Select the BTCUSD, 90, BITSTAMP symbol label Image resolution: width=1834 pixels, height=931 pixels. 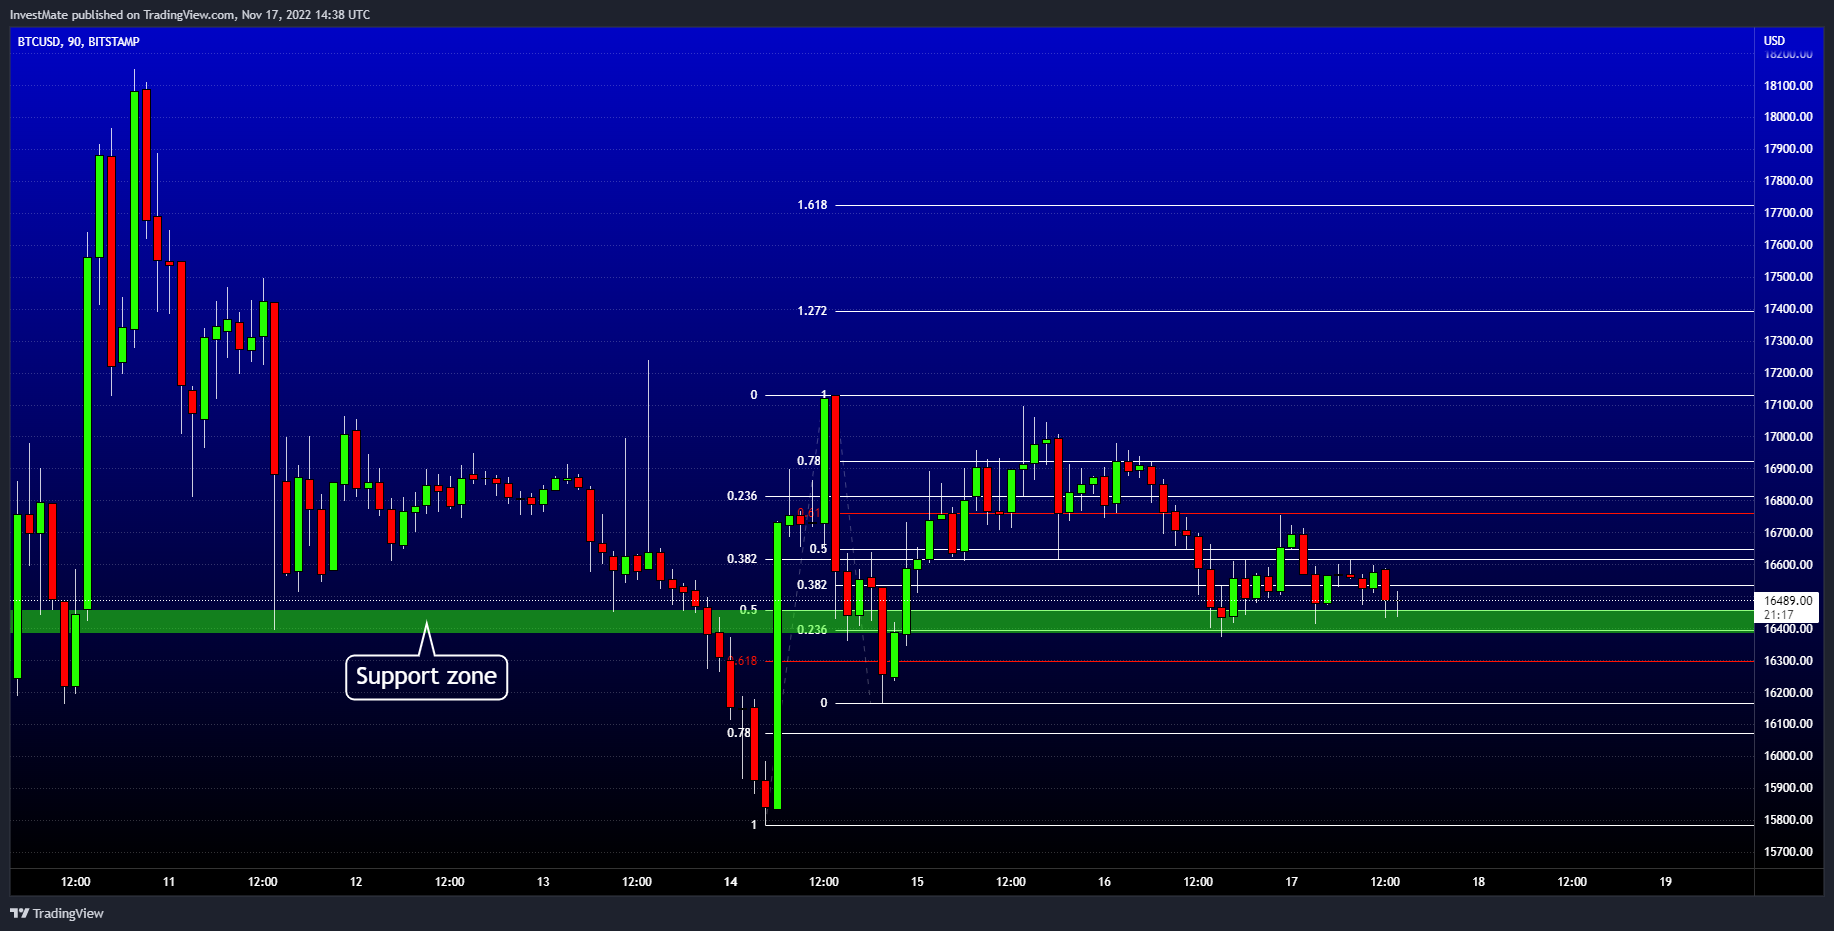(x=79, y=42)
